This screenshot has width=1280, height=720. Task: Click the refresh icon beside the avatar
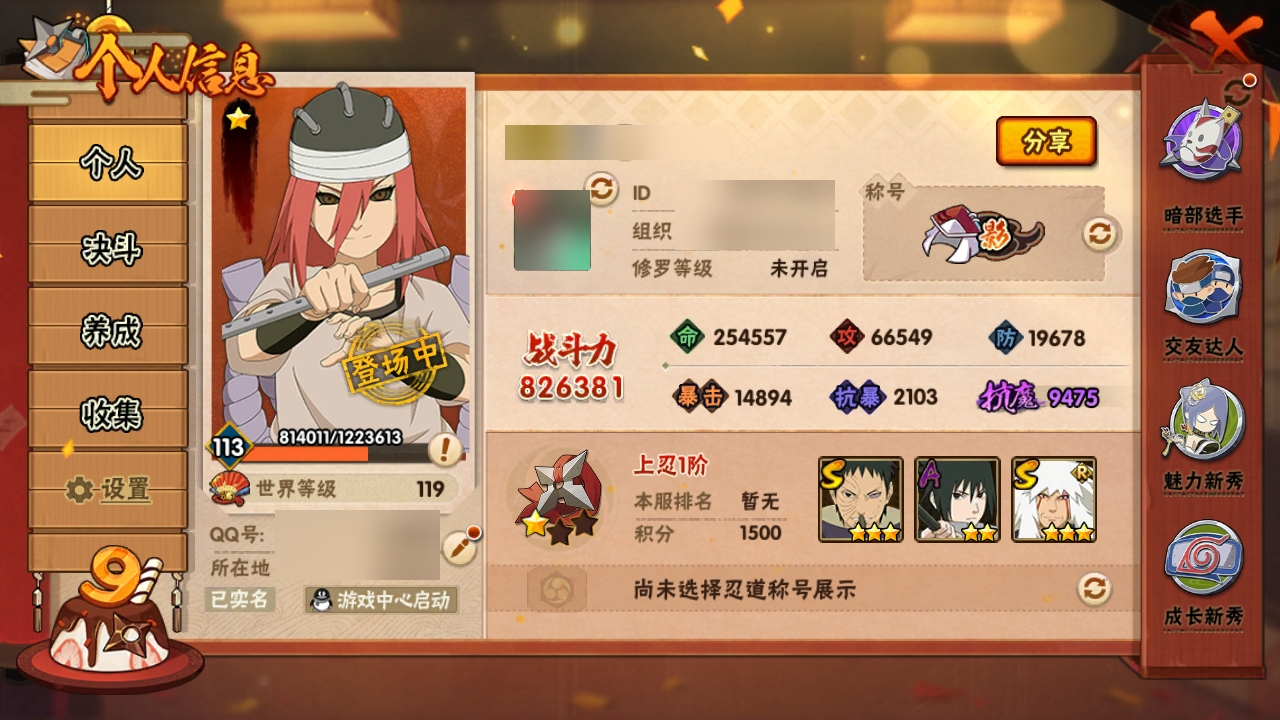point(602,188)
